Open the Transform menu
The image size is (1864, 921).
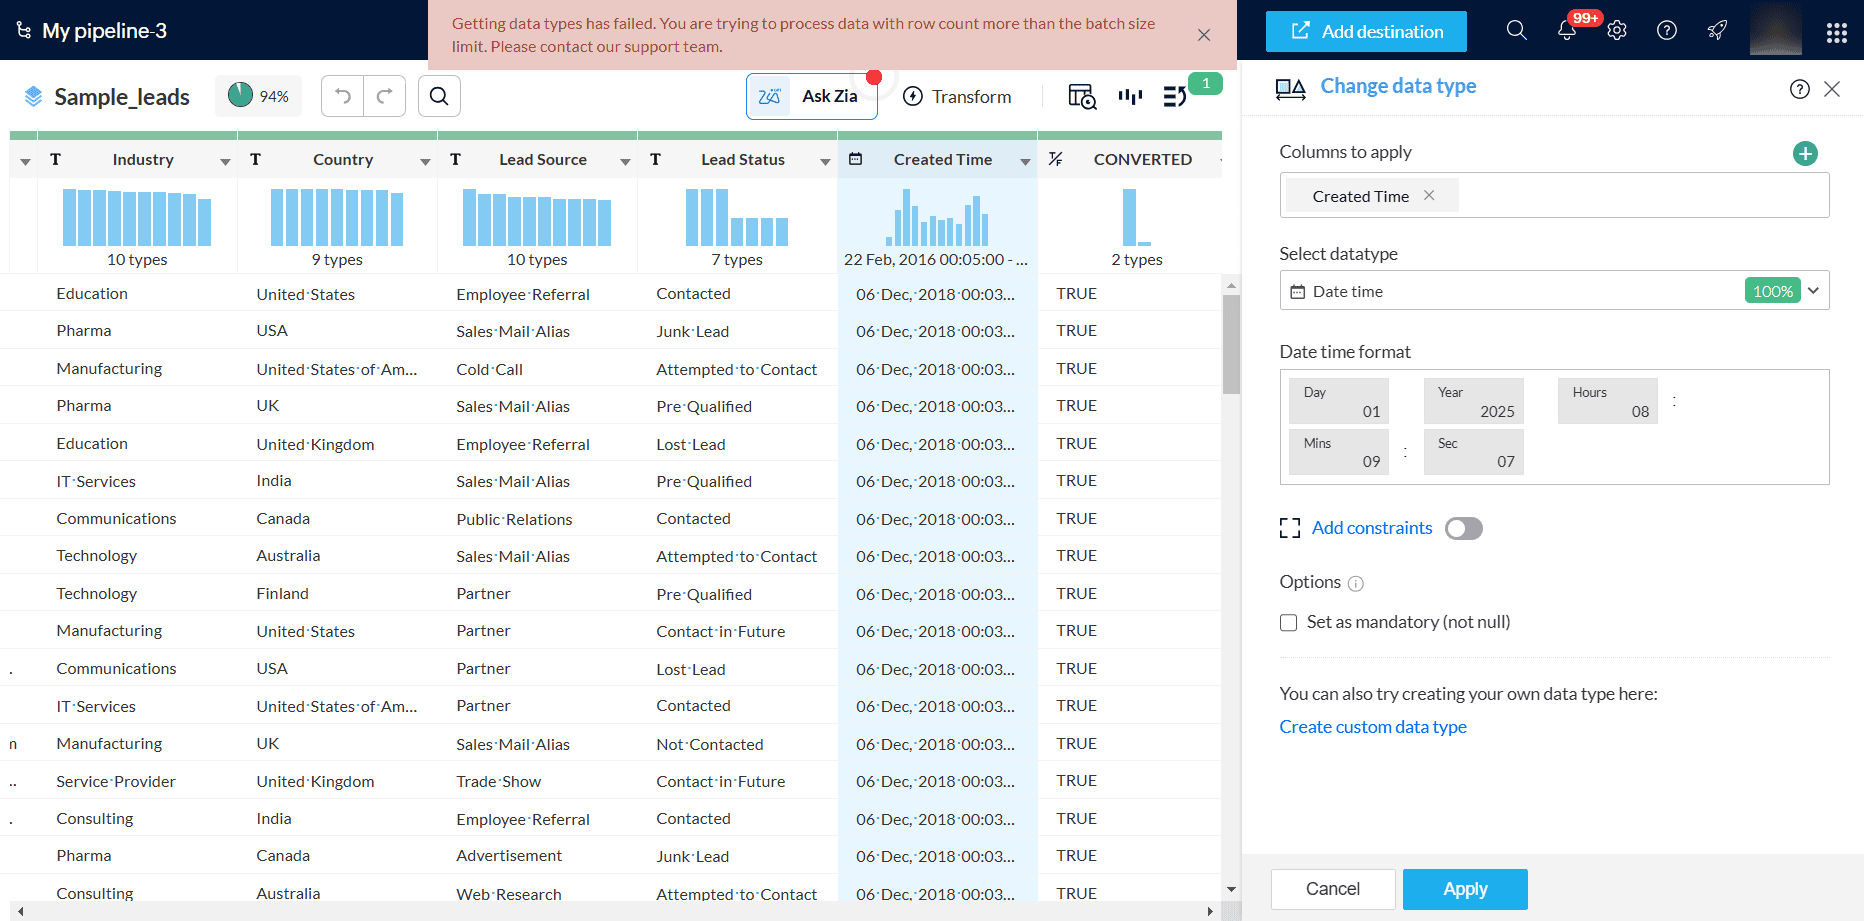(957, 96)
